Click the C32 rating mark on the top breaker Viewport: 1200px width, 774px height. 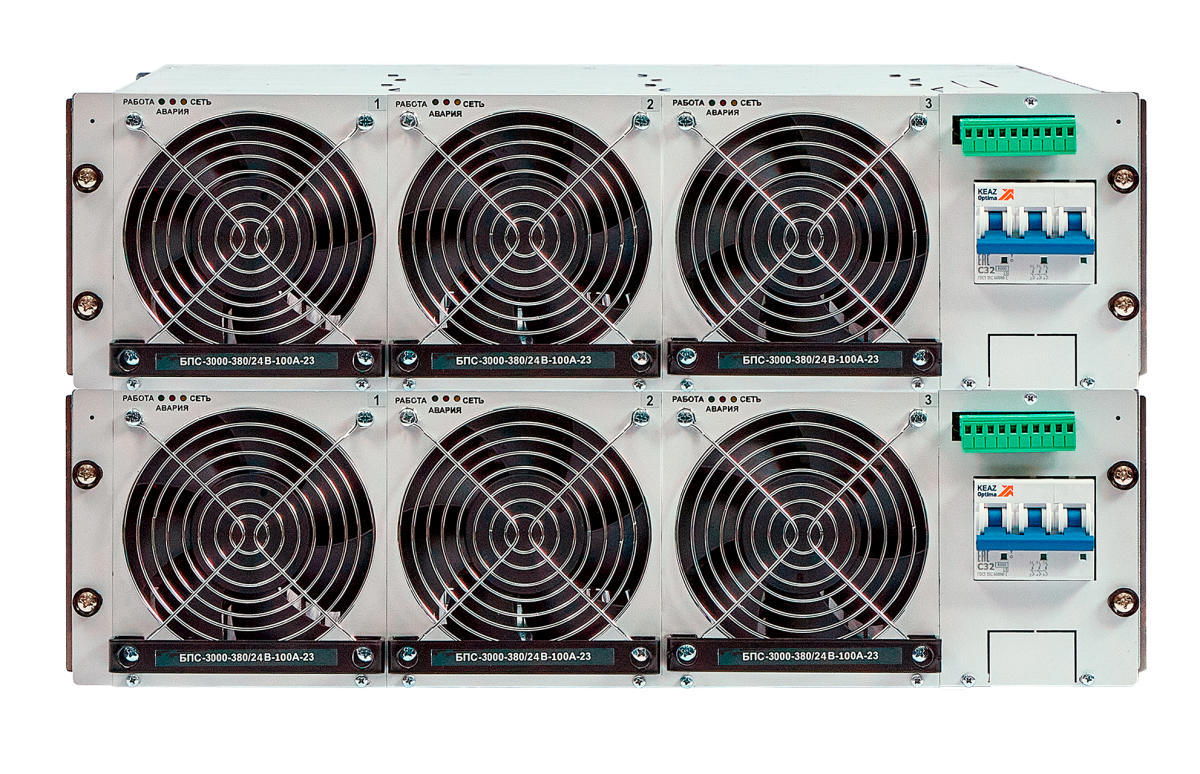pos(987,270)
